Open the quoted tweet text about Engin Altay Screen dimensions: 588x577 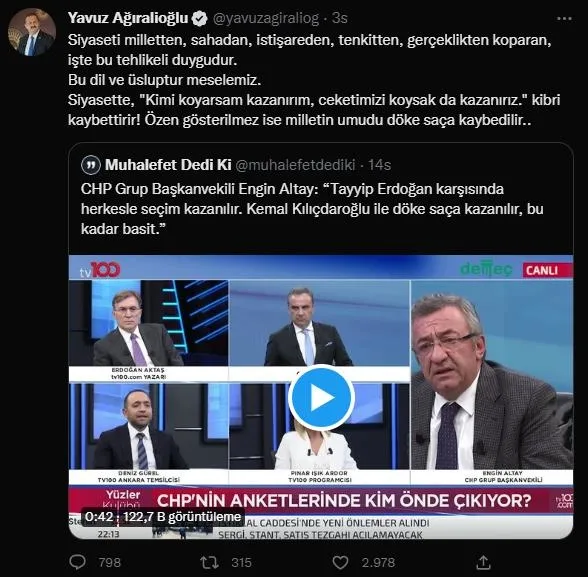(312, 209)
